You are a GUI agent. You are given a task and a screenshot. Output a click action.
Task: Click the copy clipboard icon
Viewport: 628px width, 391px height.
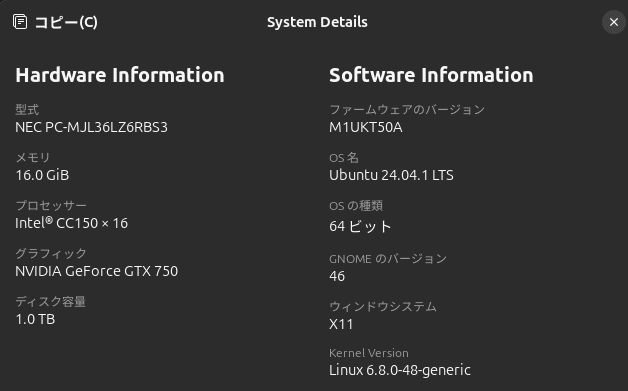click(20, 22)
